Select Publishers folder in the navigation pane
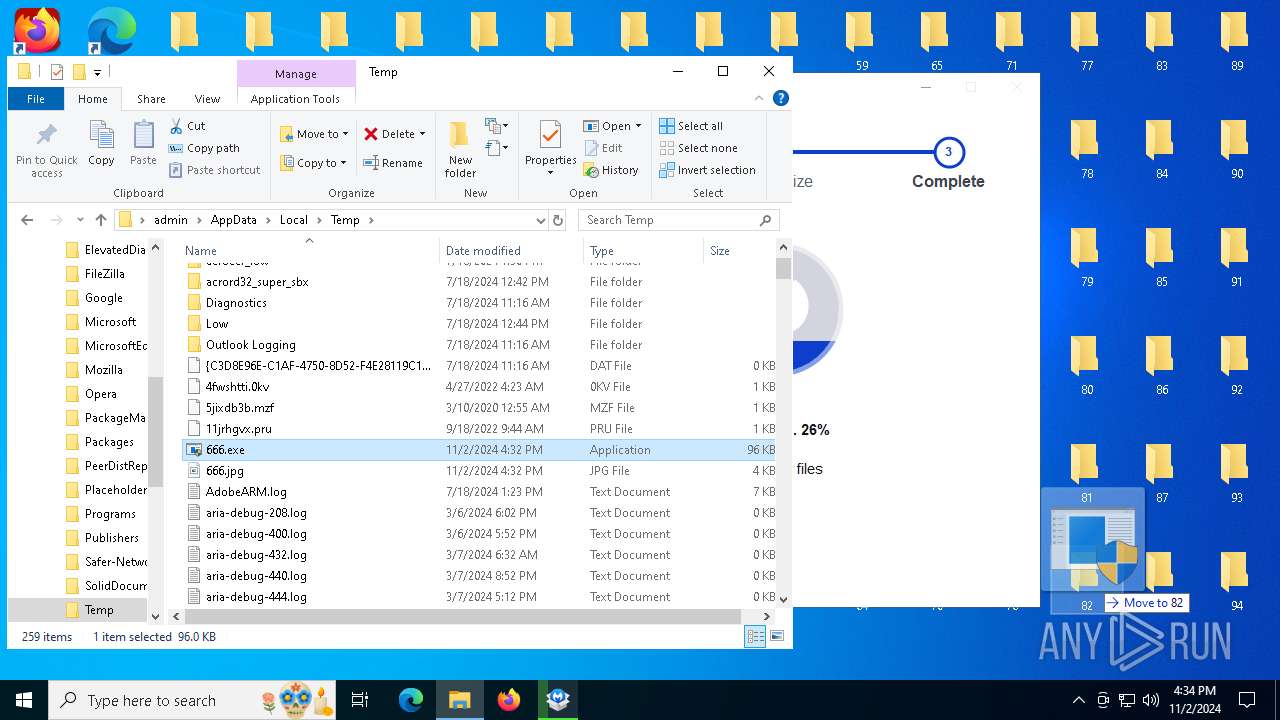This screenshot has width=1280, height=720. coord(112,538)
